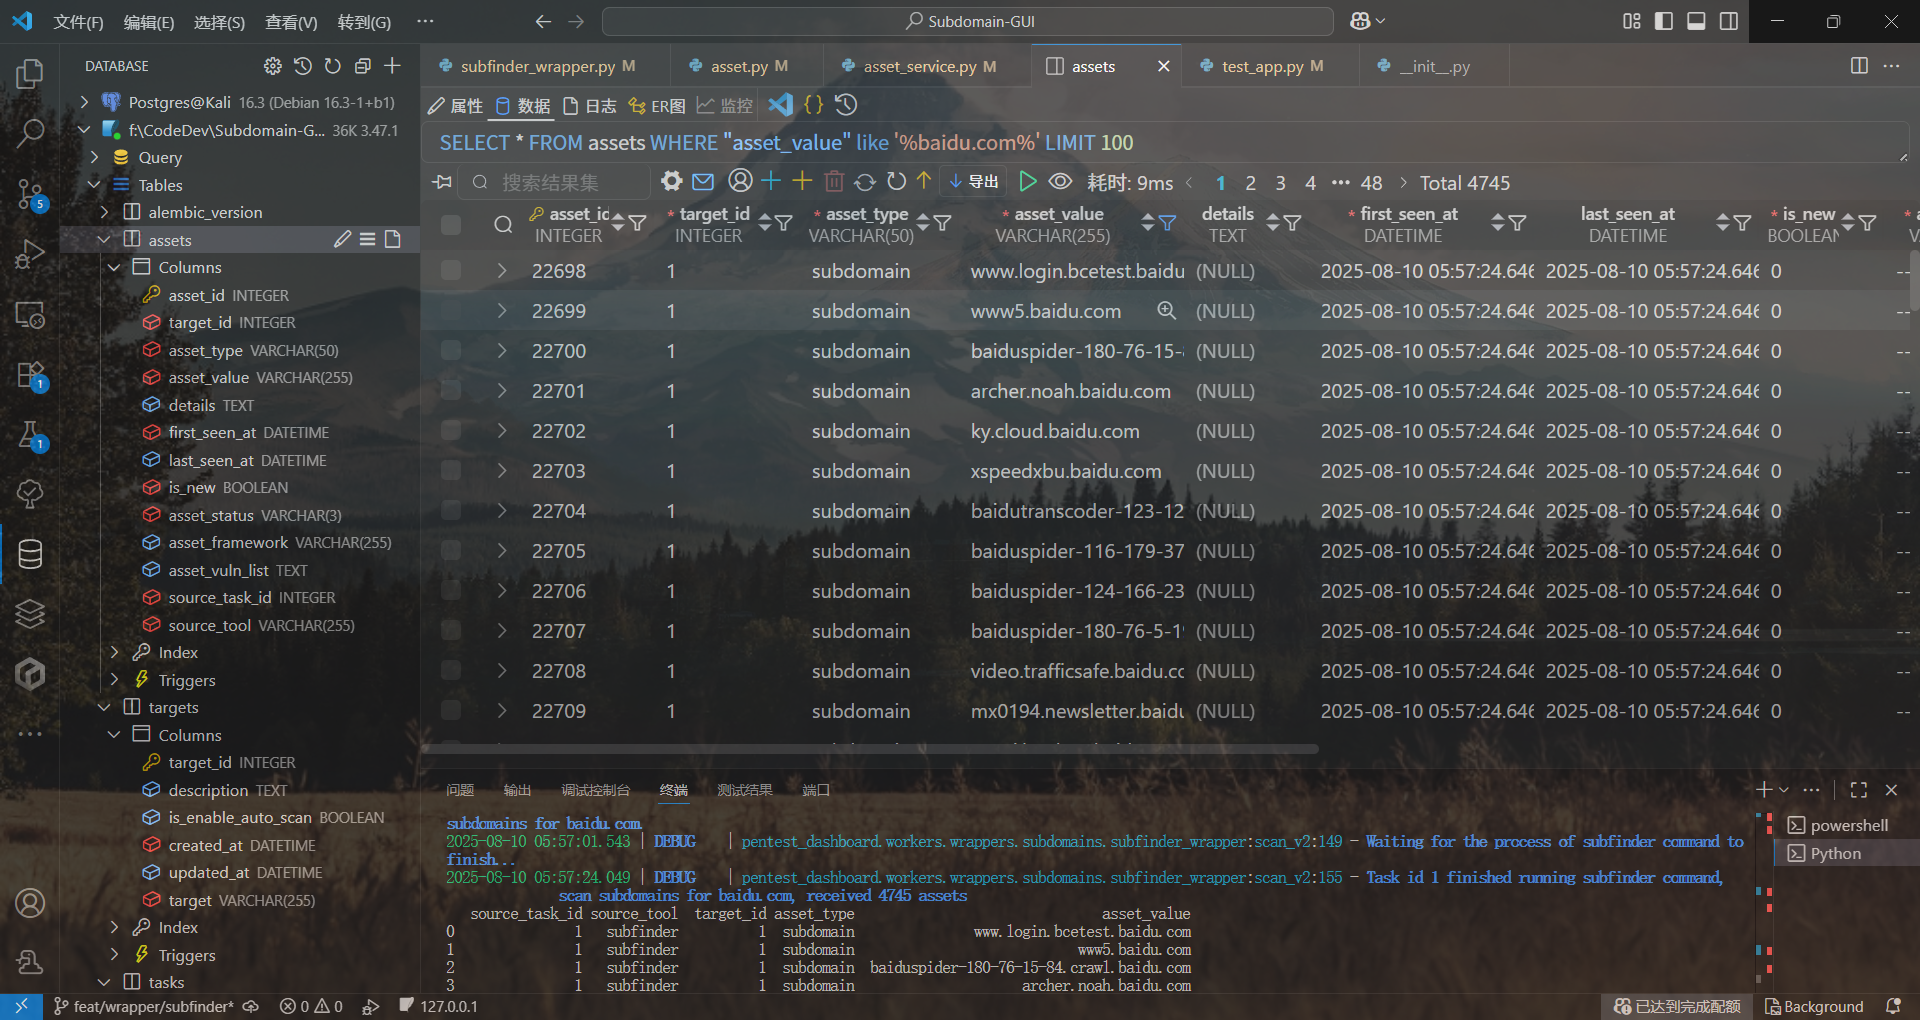Click the curly braces JSON icon

814,105
